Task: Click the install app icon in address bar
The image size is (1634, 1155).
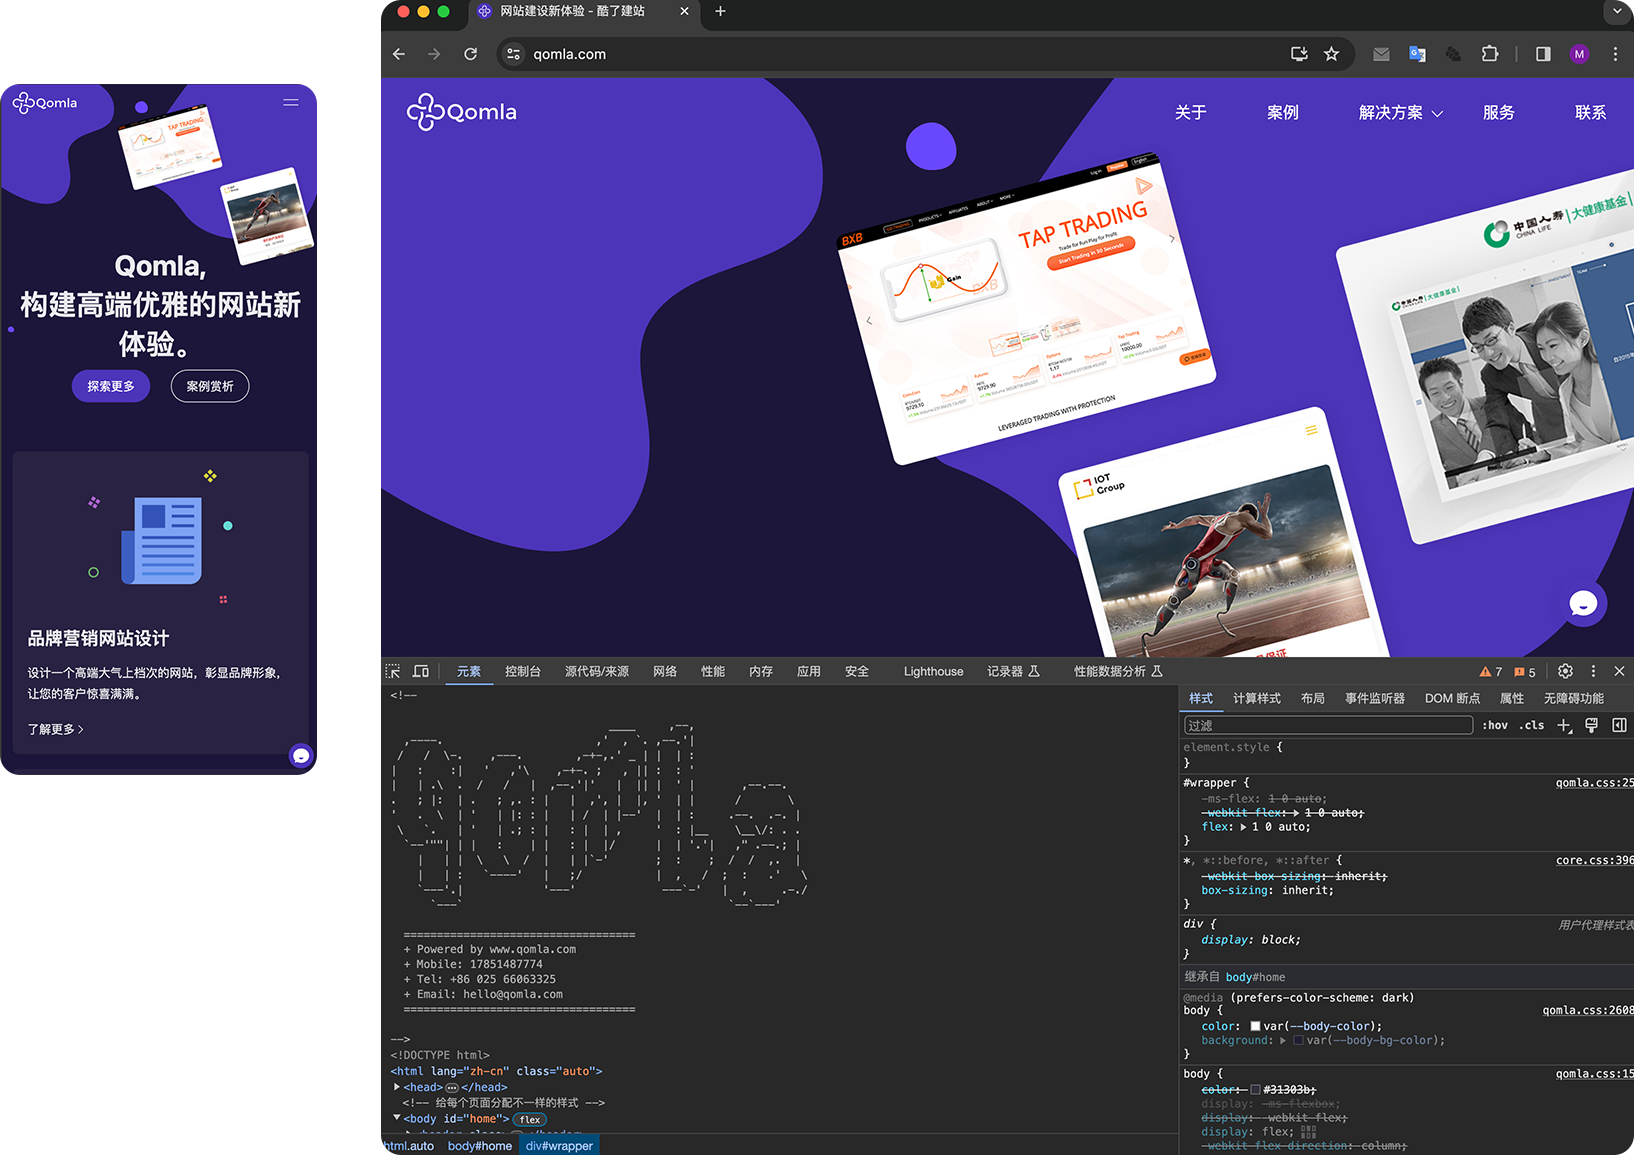Action: (x=1299, y=54)
